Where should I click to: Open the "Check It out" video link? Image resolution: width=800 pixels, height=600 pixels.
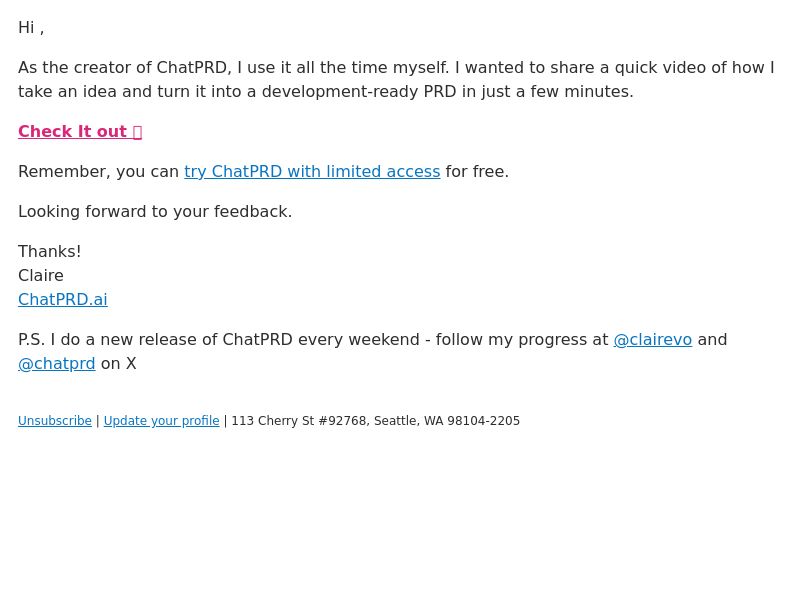[72, 131]
